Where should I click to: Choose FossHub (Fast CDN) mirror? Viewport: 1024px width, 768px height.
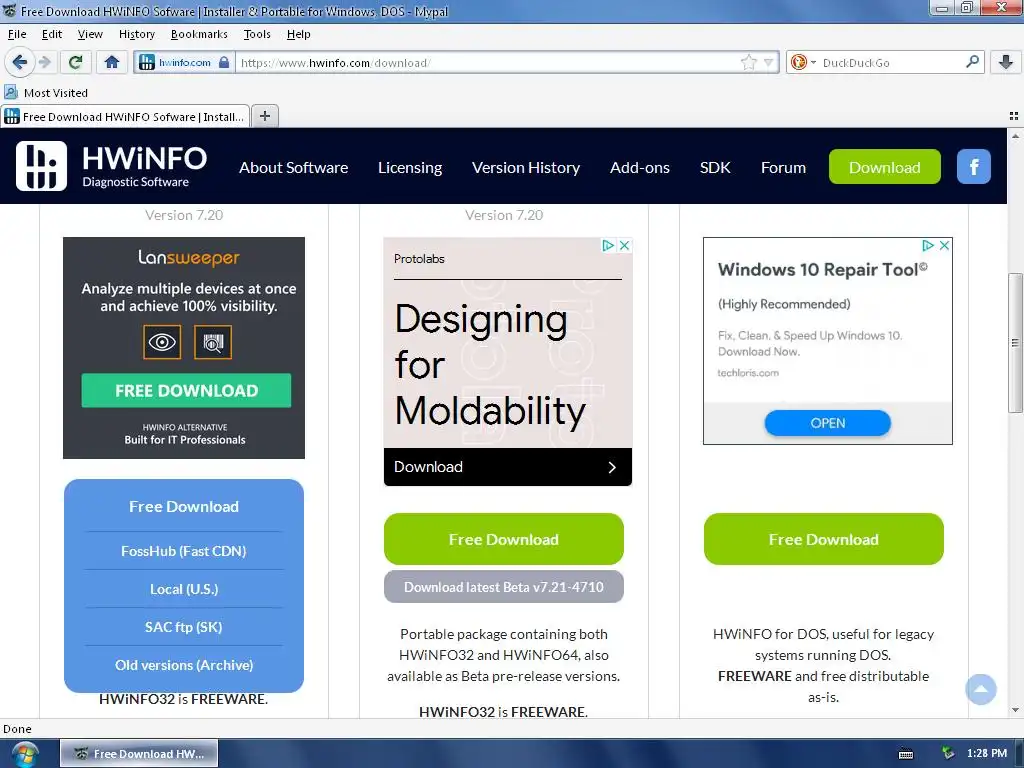pyautogui.click(x=184, y=551)
